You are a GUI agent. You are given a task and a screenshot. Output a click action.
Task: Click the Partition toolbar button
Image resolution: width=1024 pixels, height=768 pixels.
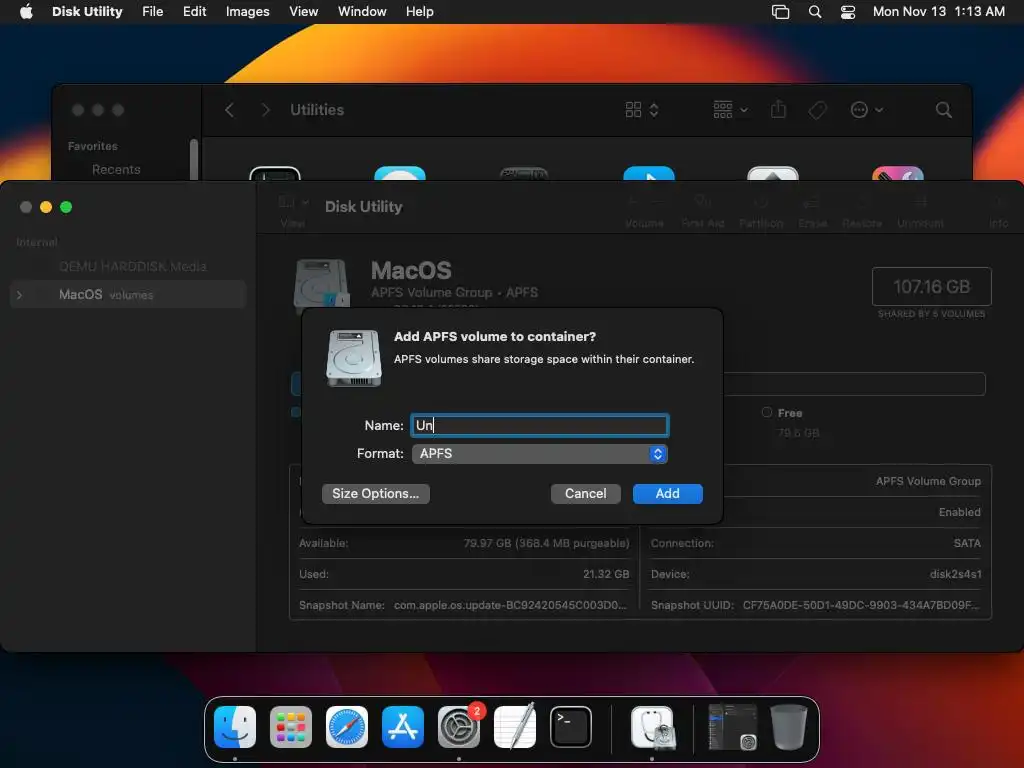tap(761, 211)
